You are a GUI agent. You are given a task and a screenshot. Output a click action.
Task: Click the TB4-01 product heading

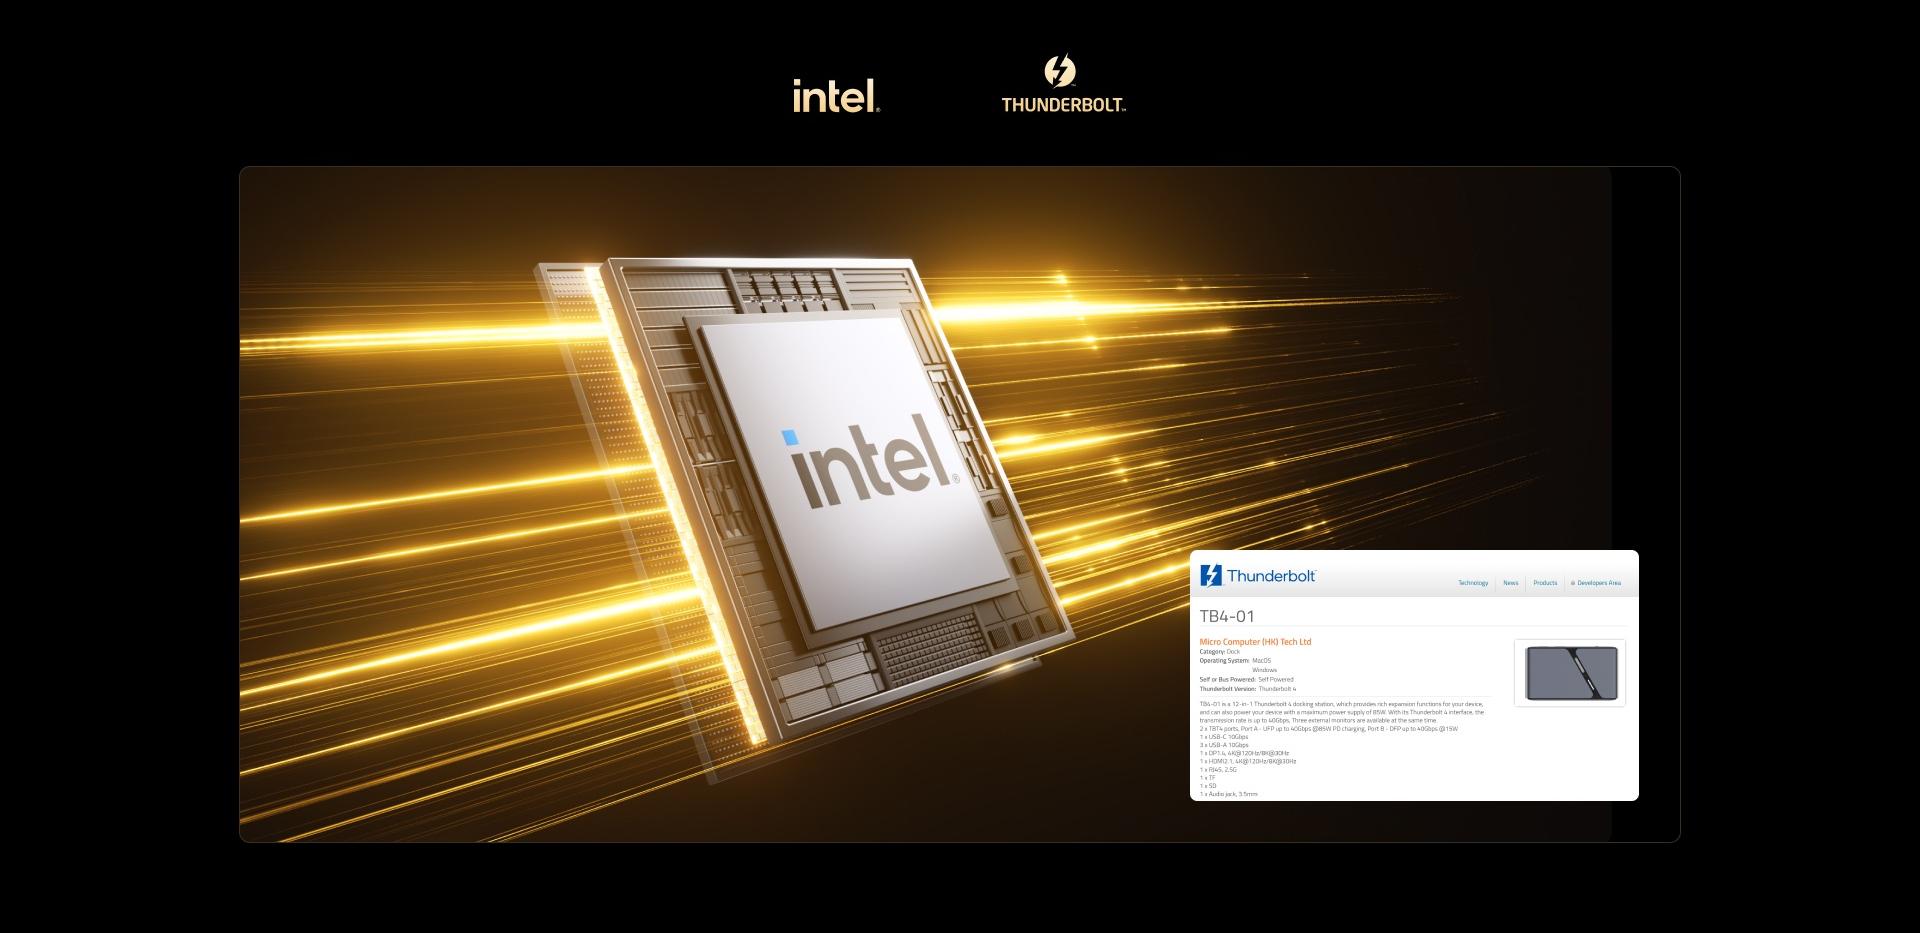(1226, 616)
